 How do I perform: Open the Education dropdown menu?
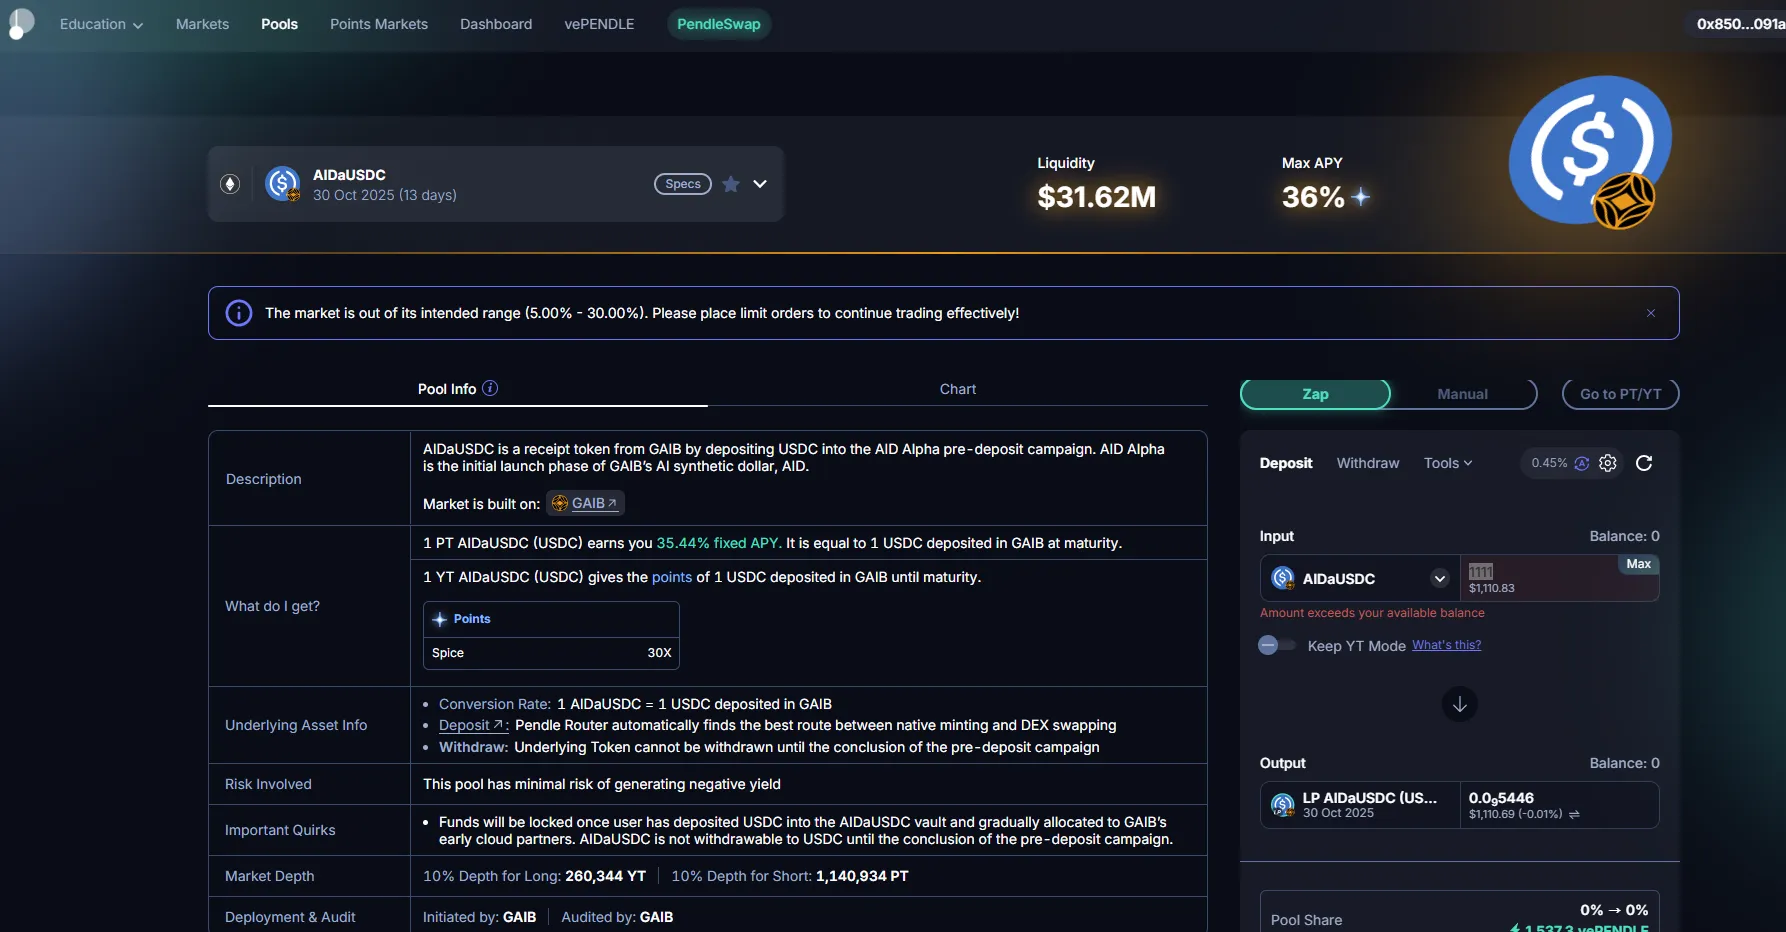click(x=101, y=24)
